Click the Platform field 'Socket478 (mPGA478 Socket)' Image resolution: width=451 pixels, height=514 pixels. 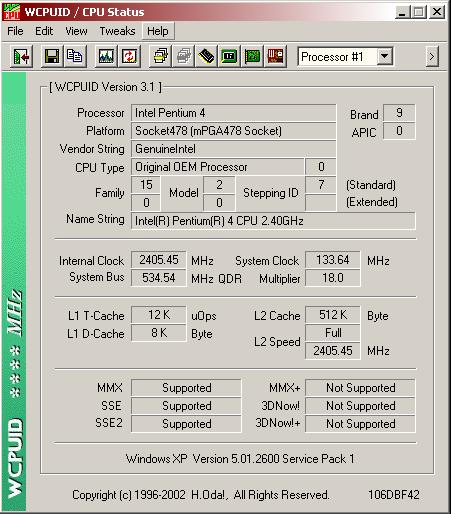233,131
